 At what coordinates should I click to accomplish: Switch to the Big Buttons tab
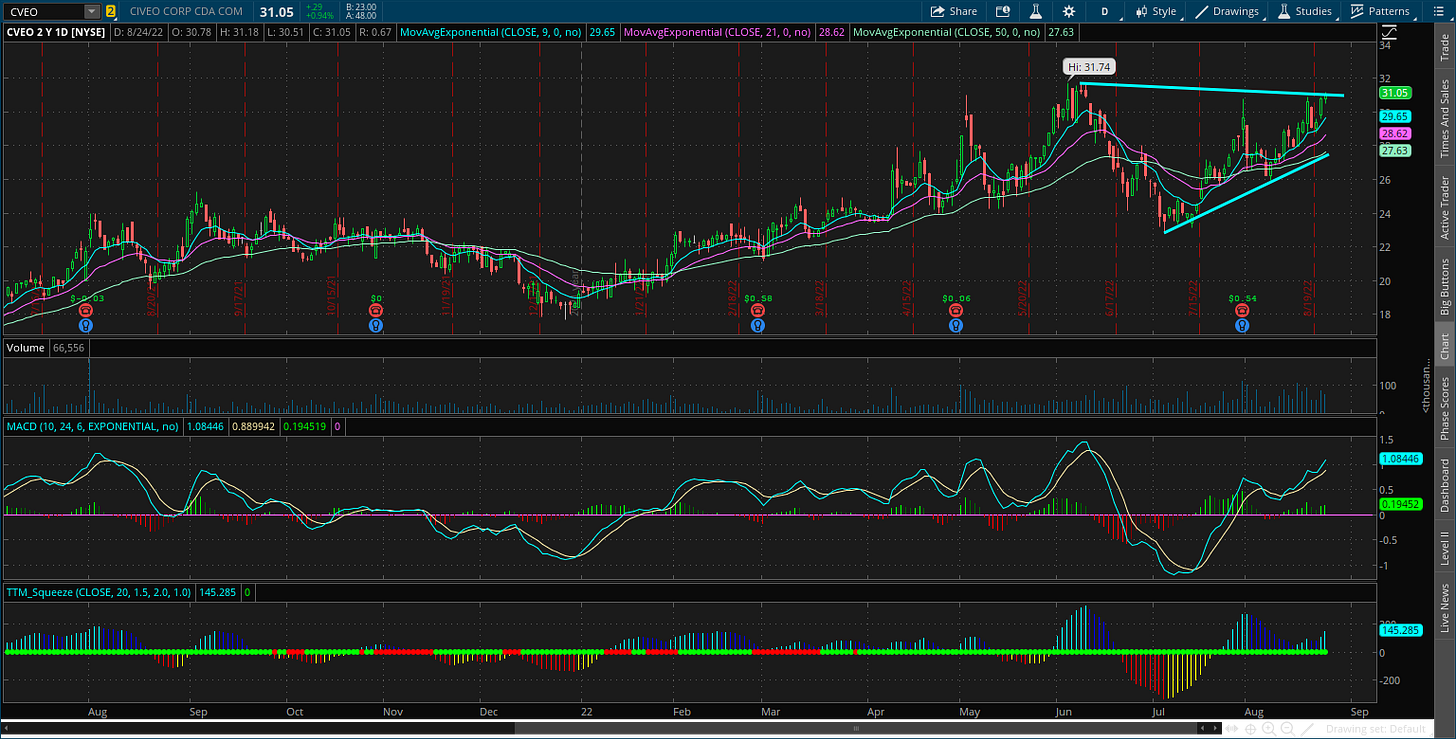[1444, 283]
